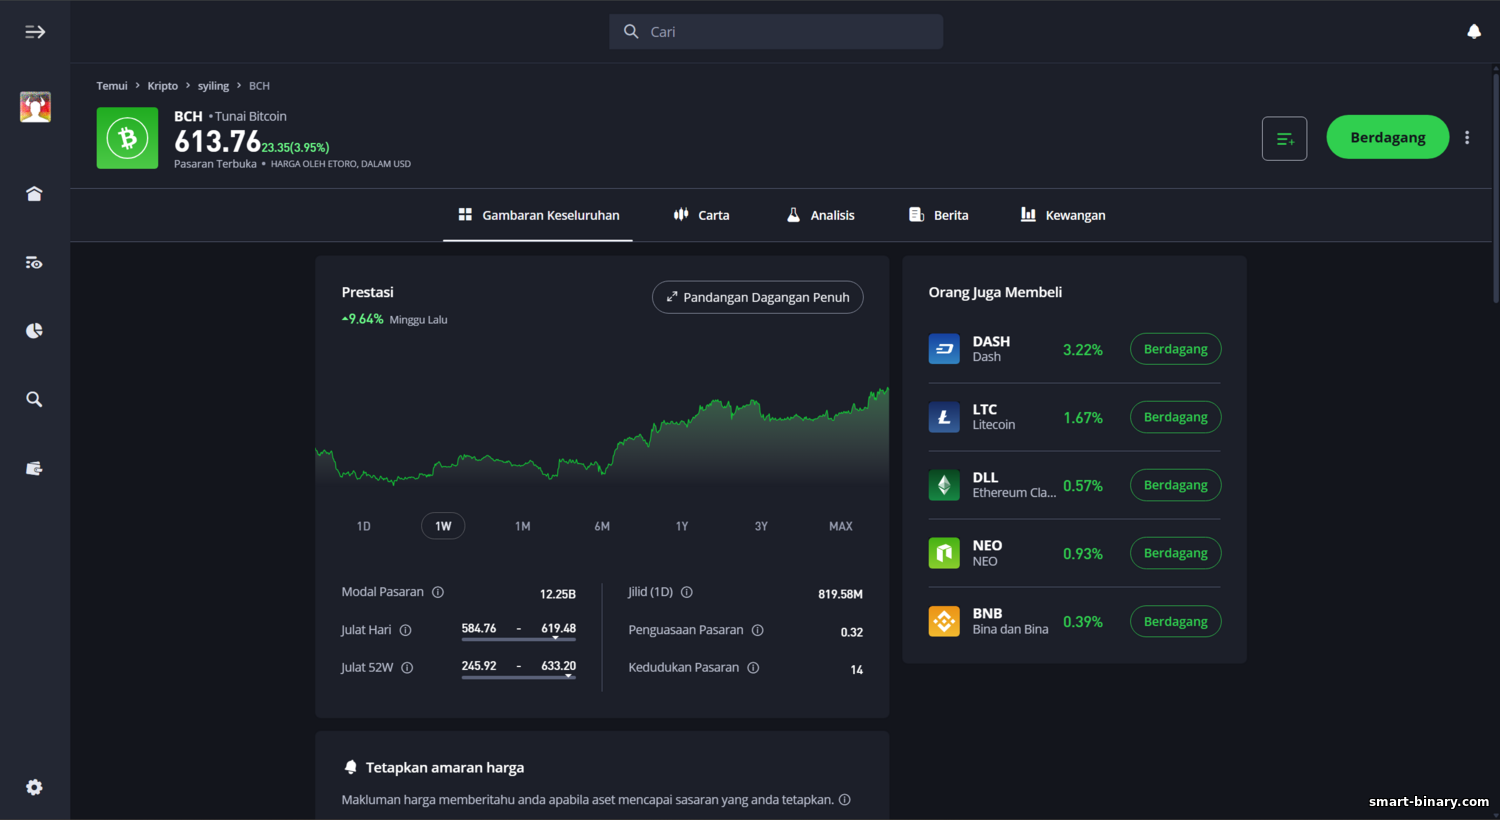Switch to the Carta tab
The width and height of the screenshot is (1500, 820).
click(701, 215)
